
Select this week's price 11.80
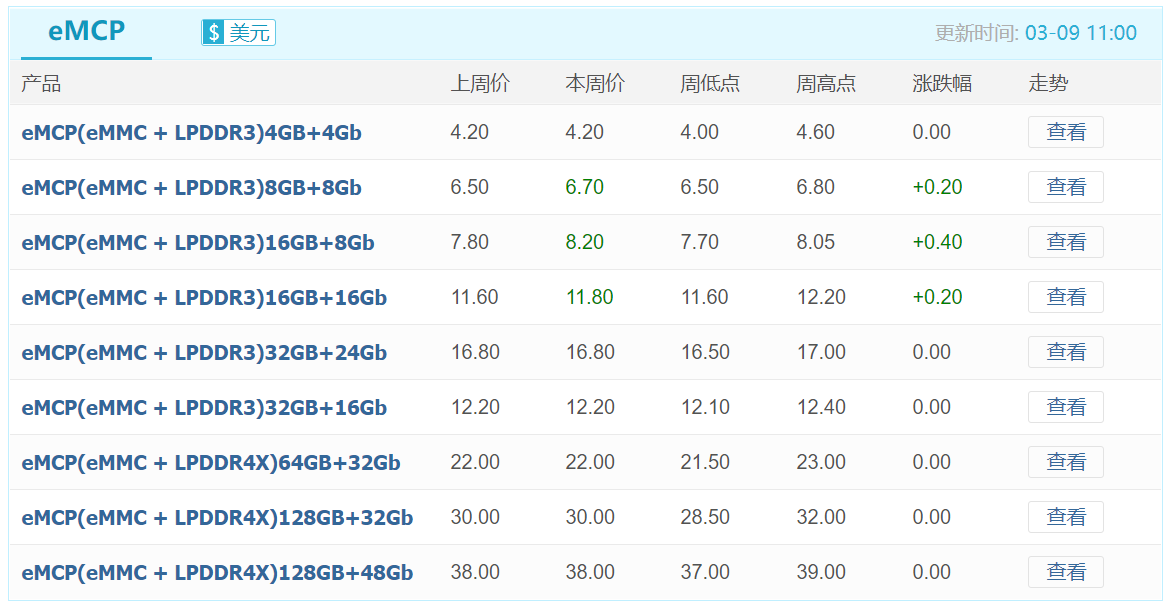[x=590, y=297]
